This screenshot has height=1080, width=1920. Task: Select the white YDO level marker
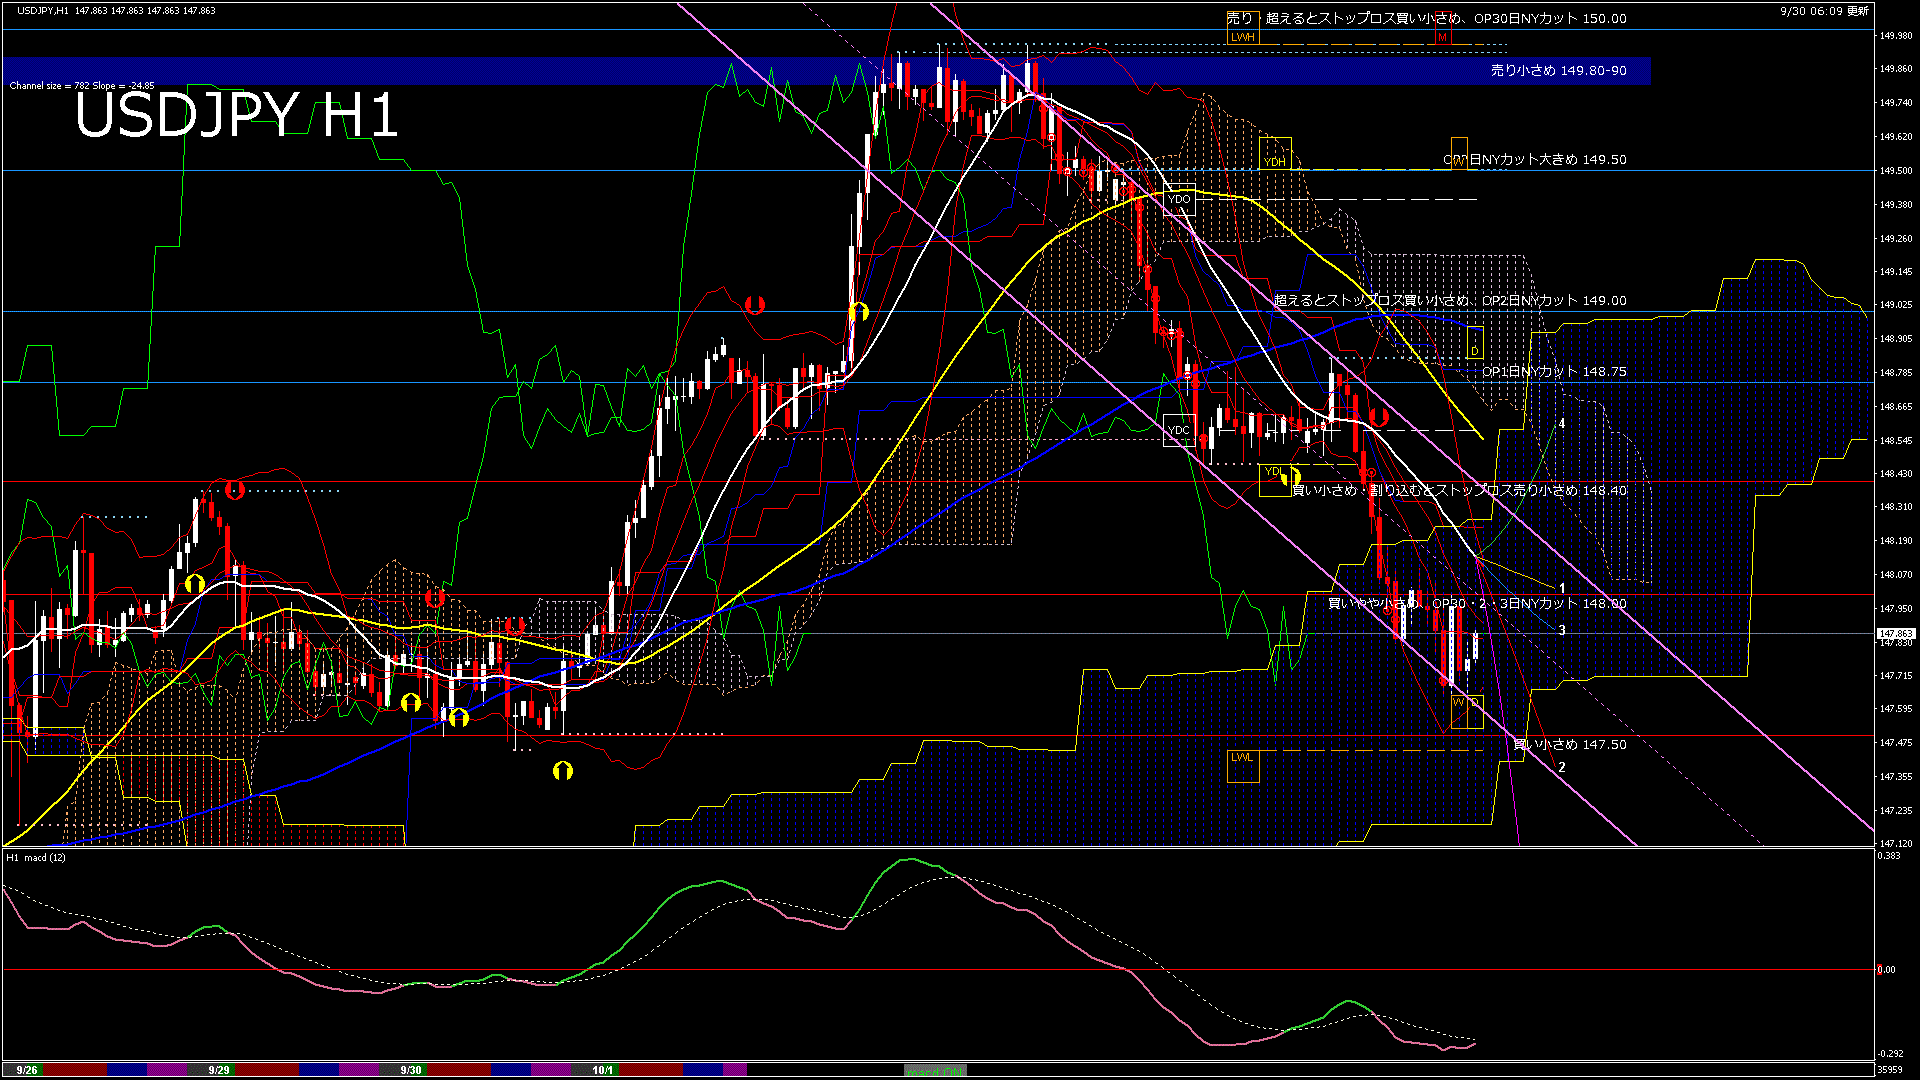pyautogui.click(x=1180, y=199)
